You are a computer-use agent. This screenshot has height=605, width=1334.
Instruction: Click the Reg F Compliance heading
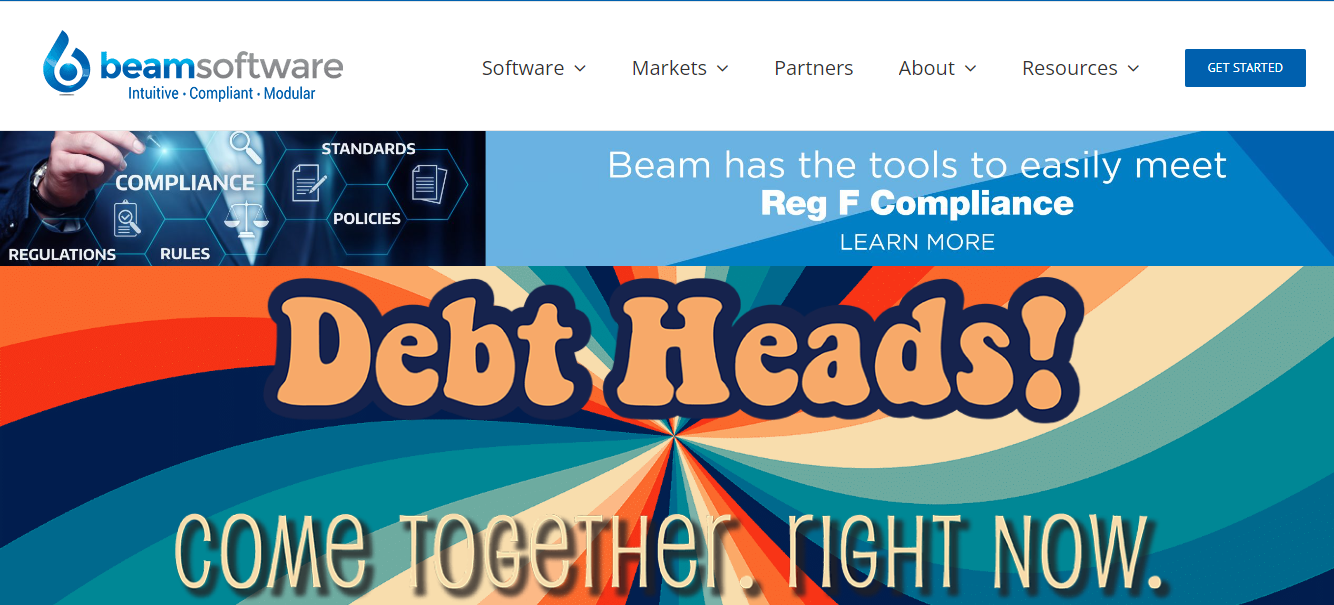(917, 204)
